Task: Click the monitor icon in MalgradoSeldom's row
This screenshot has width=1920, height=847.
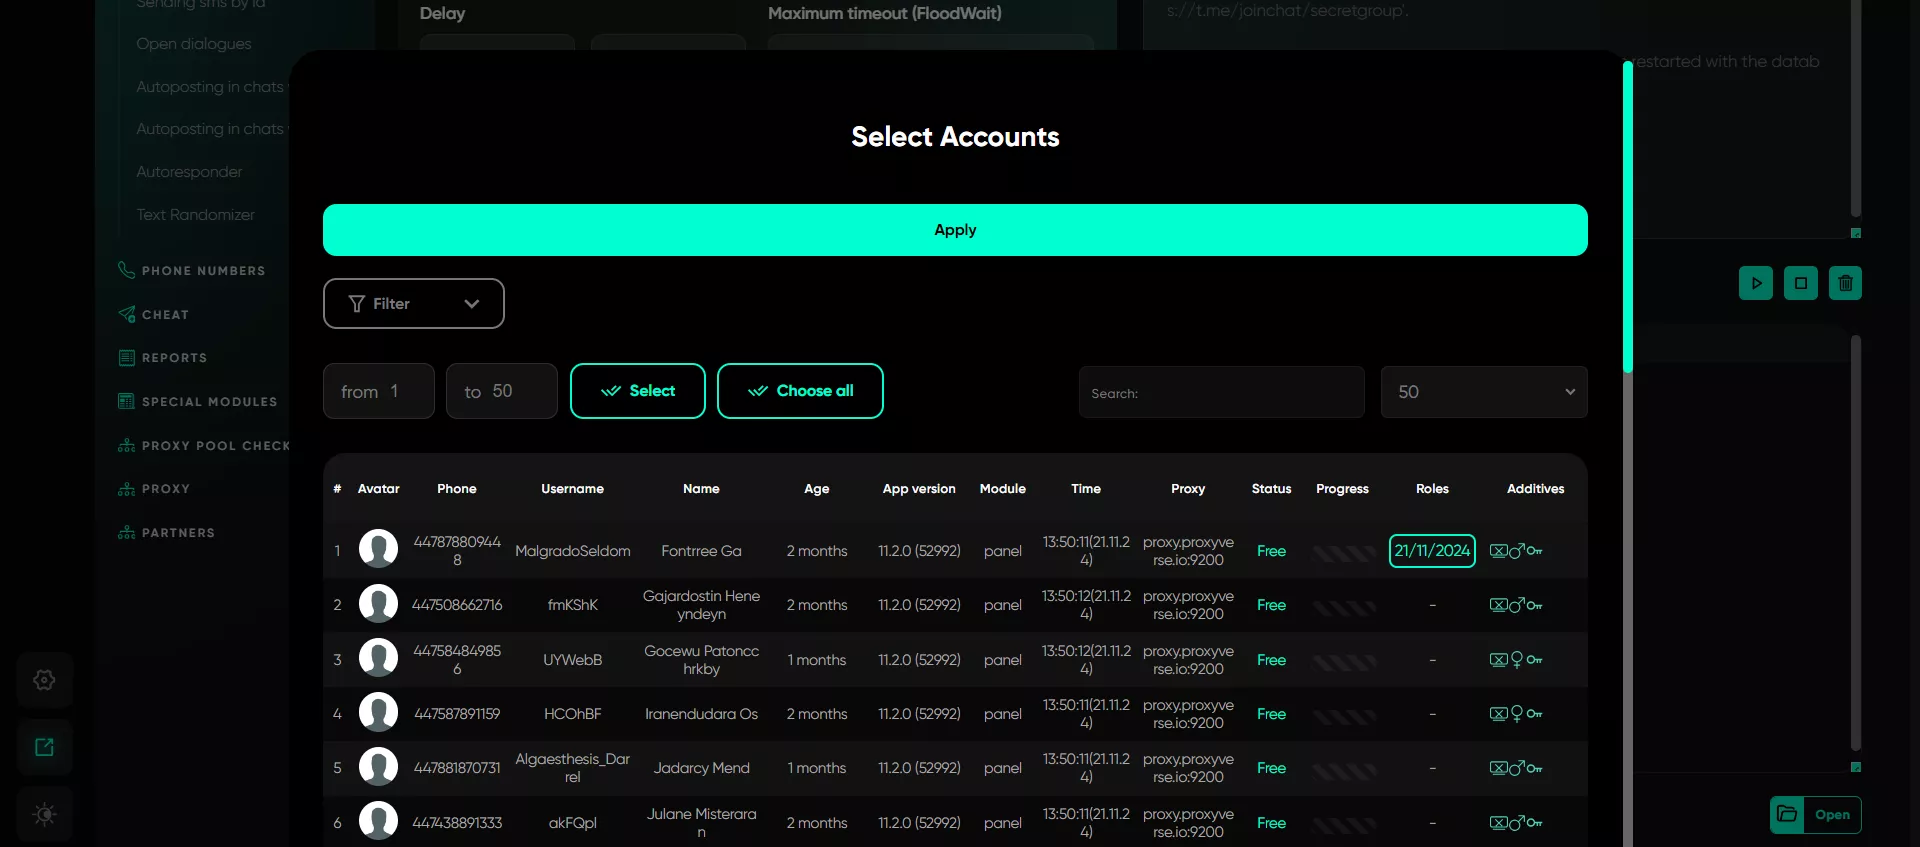Action: (1498, 551)
